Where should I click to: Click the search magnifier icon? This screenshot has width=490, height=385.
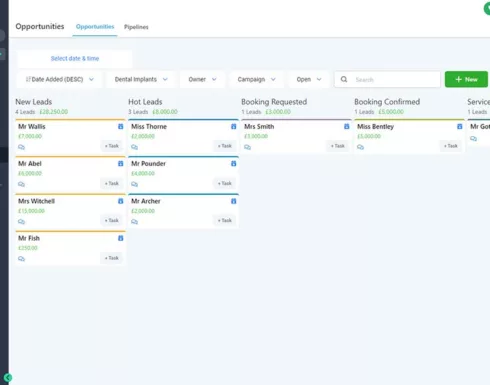click(344, 79)
